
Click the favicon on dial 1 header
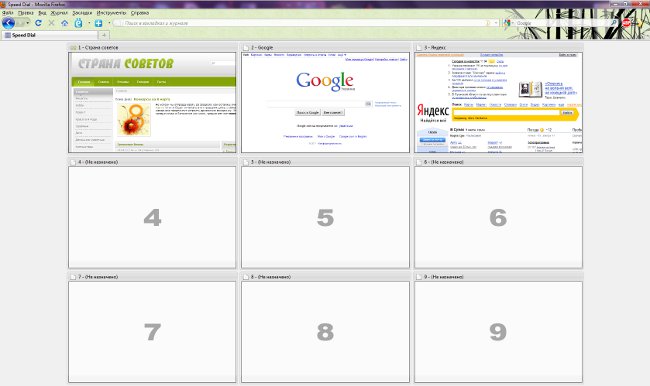click(x=73, y=48)
